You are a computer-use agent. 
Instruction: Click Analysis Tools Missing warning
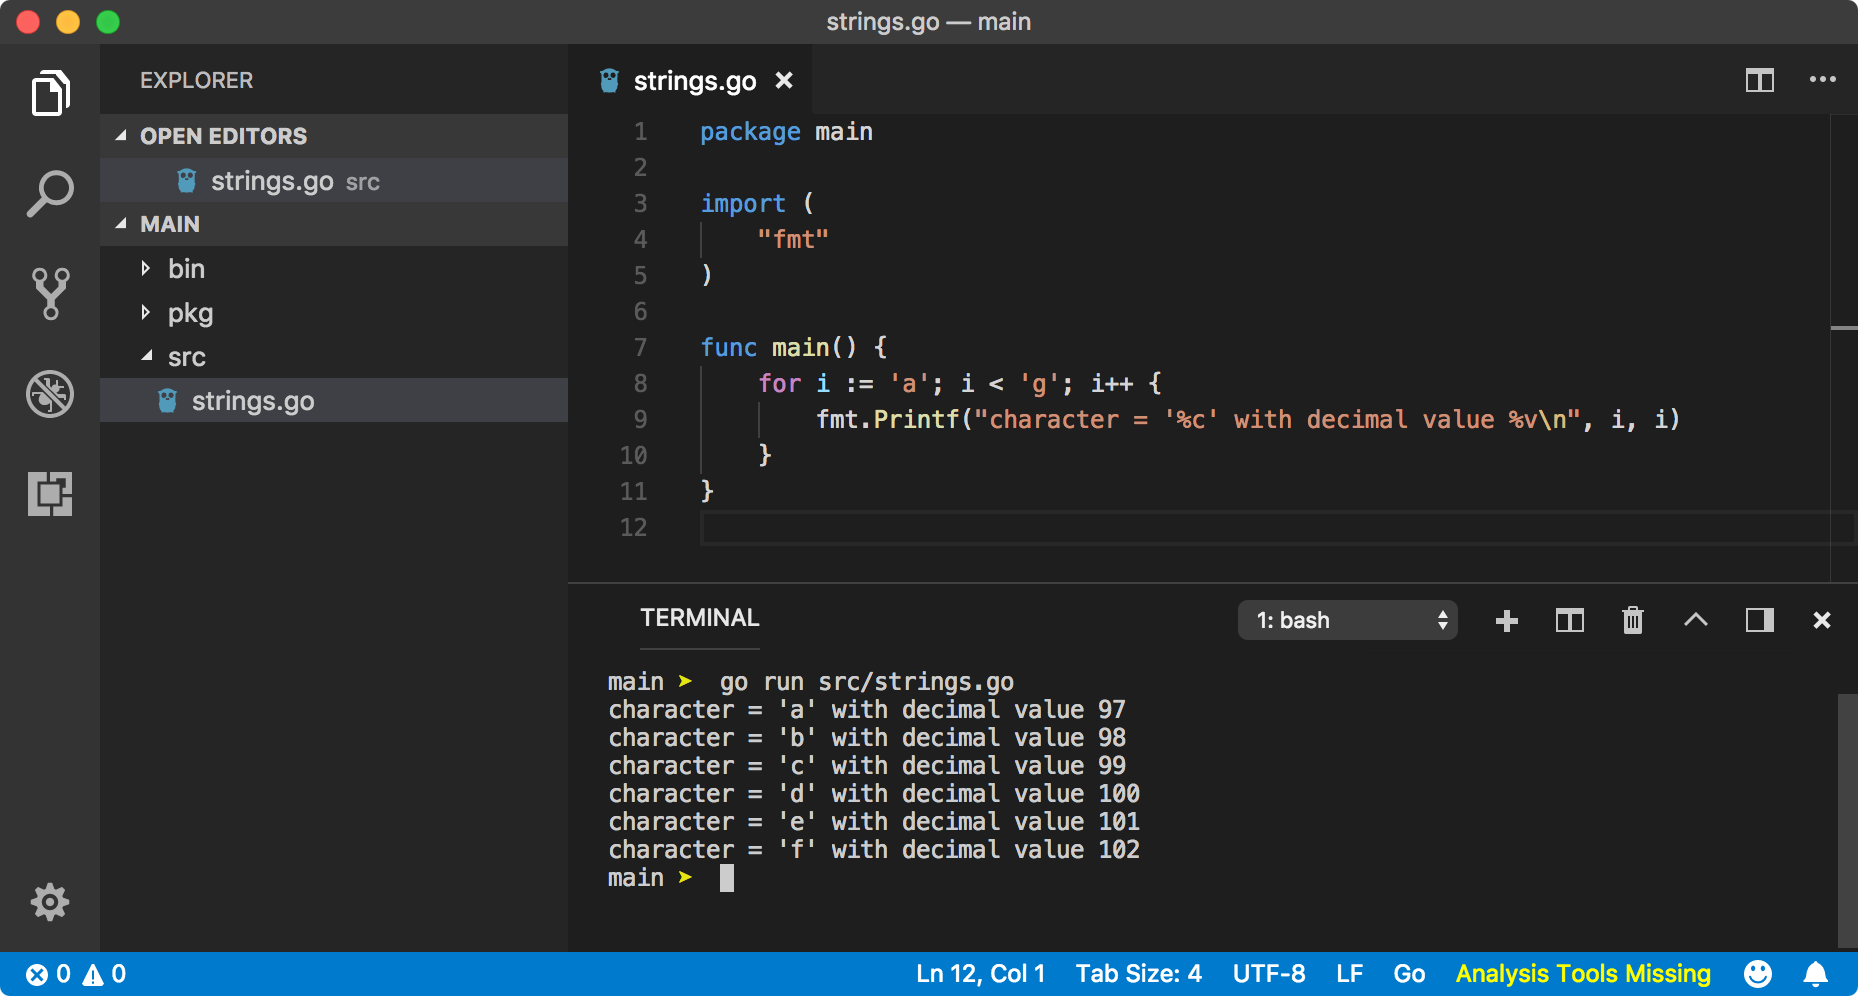(x=1583, y=973)
